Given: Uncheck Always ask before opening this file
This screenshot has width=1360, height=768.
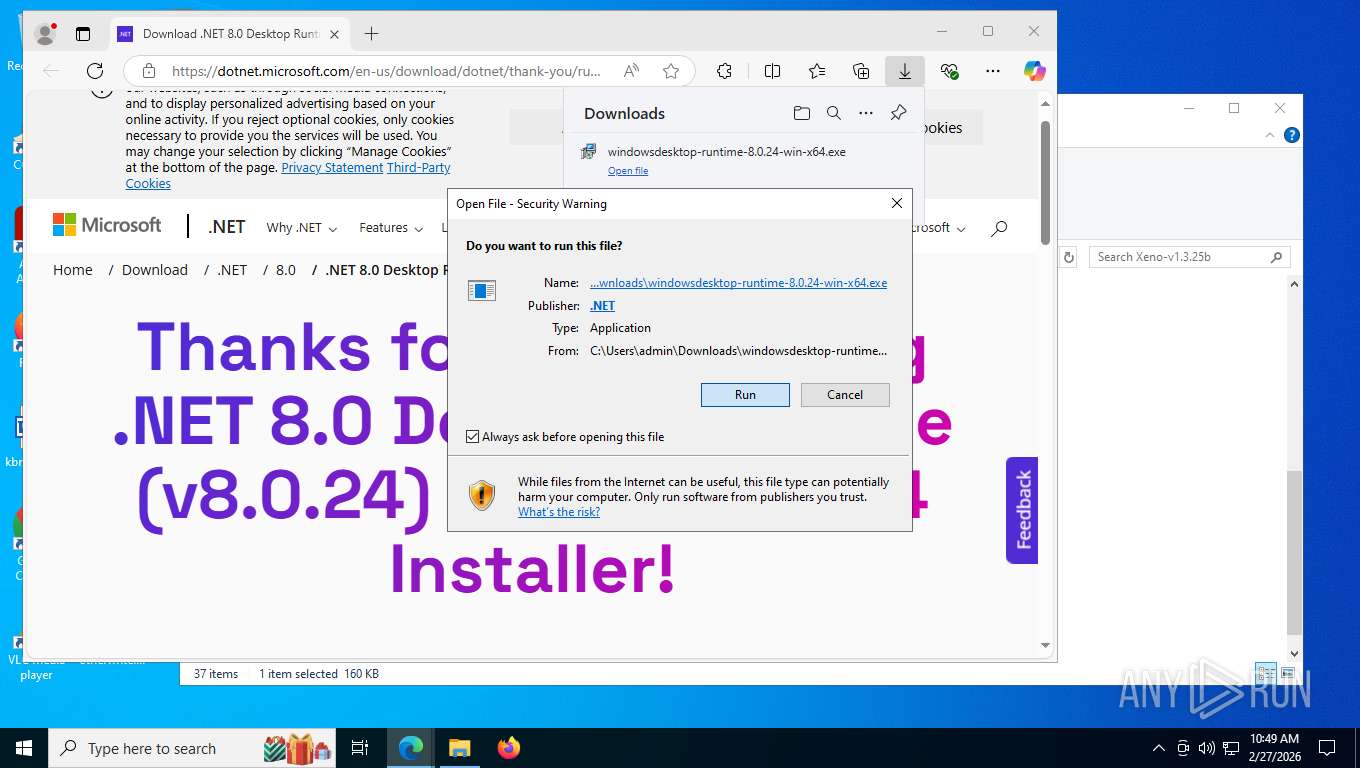Looking at the screenshot, I should 473,437.
